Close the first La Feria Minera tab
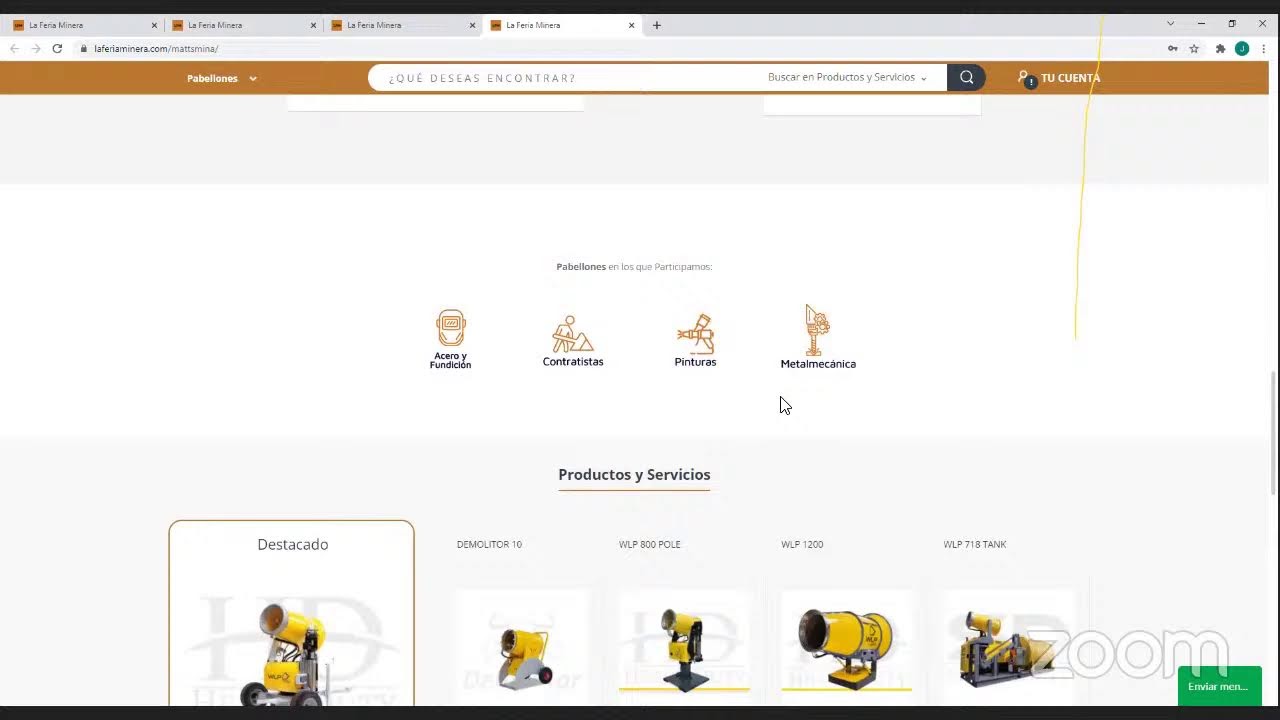 [x=154, y=25]
